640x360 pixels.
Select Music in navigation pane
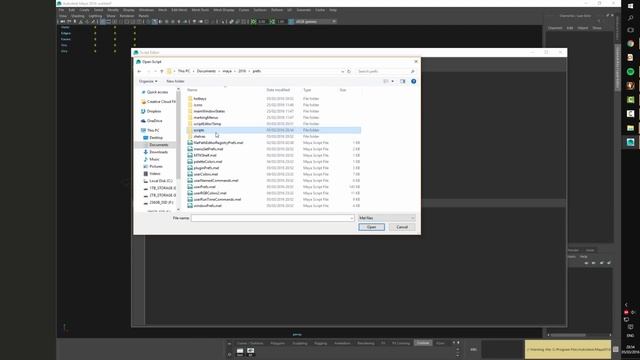[154, 159]
